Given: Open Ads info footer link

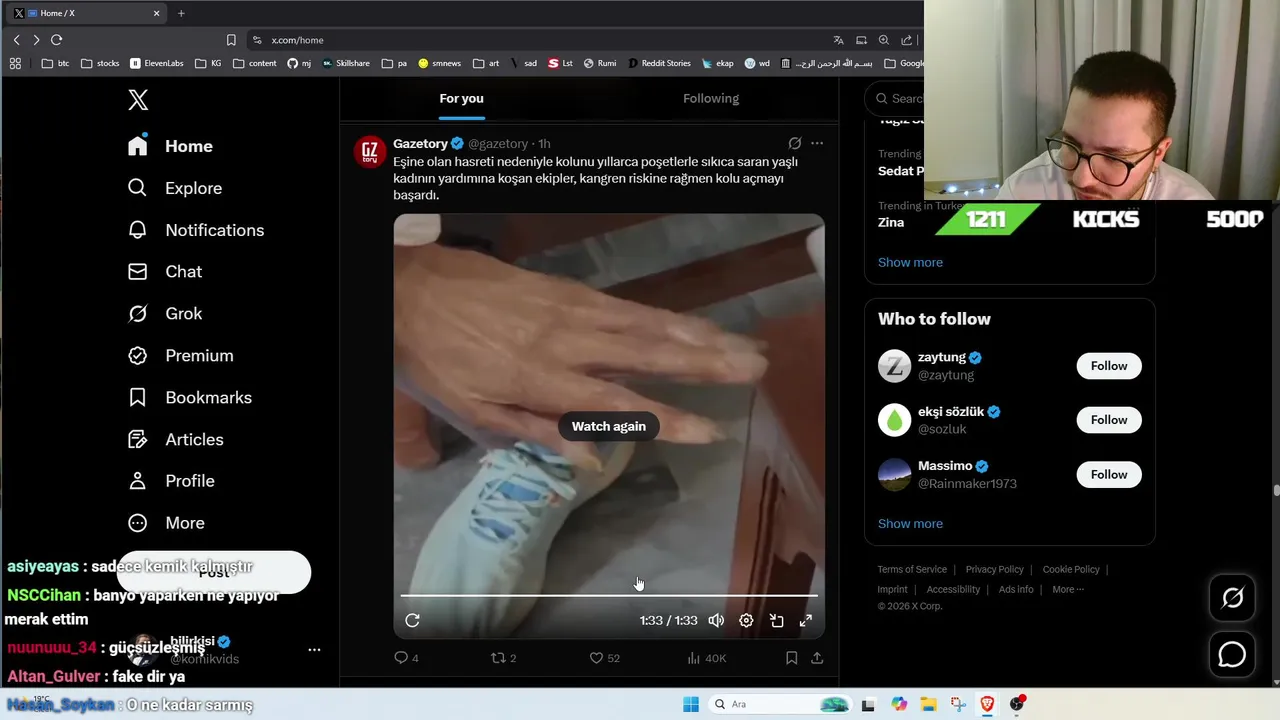Looking at the screenshot, I should click(1016, 589).
